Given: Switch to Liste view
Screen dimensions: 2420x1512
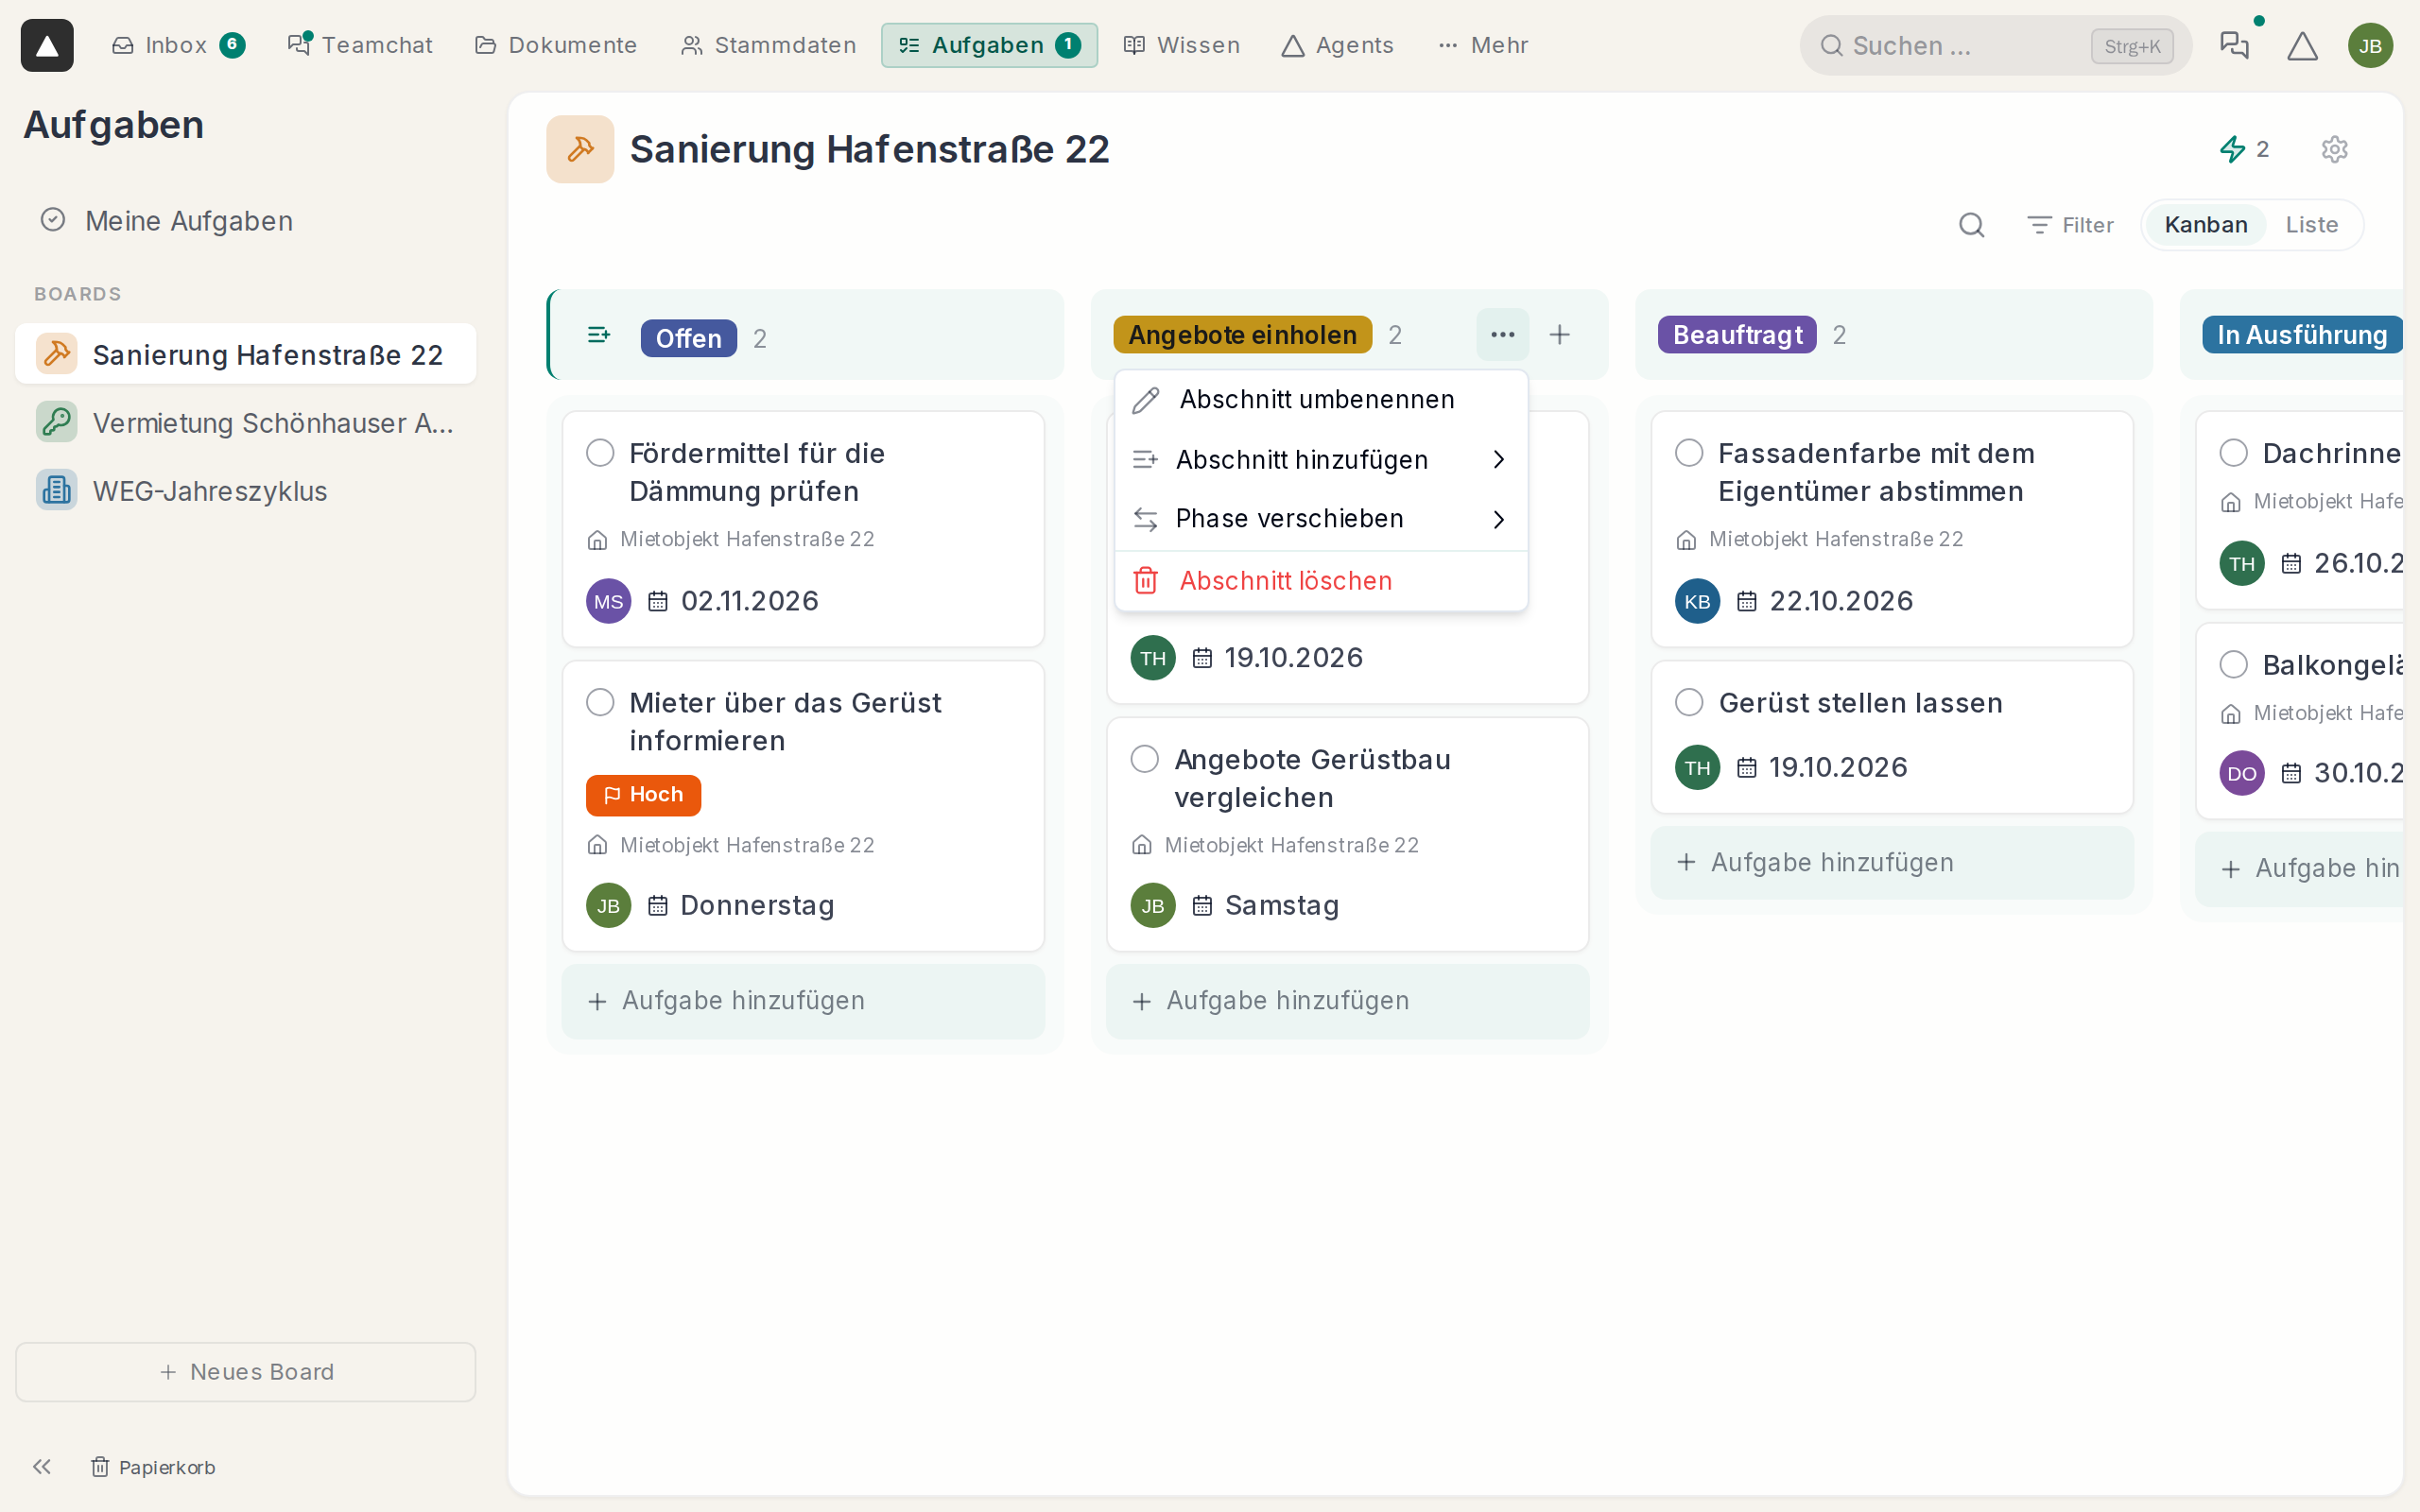Looking at the screenshot, I should tap(2311, 225).
